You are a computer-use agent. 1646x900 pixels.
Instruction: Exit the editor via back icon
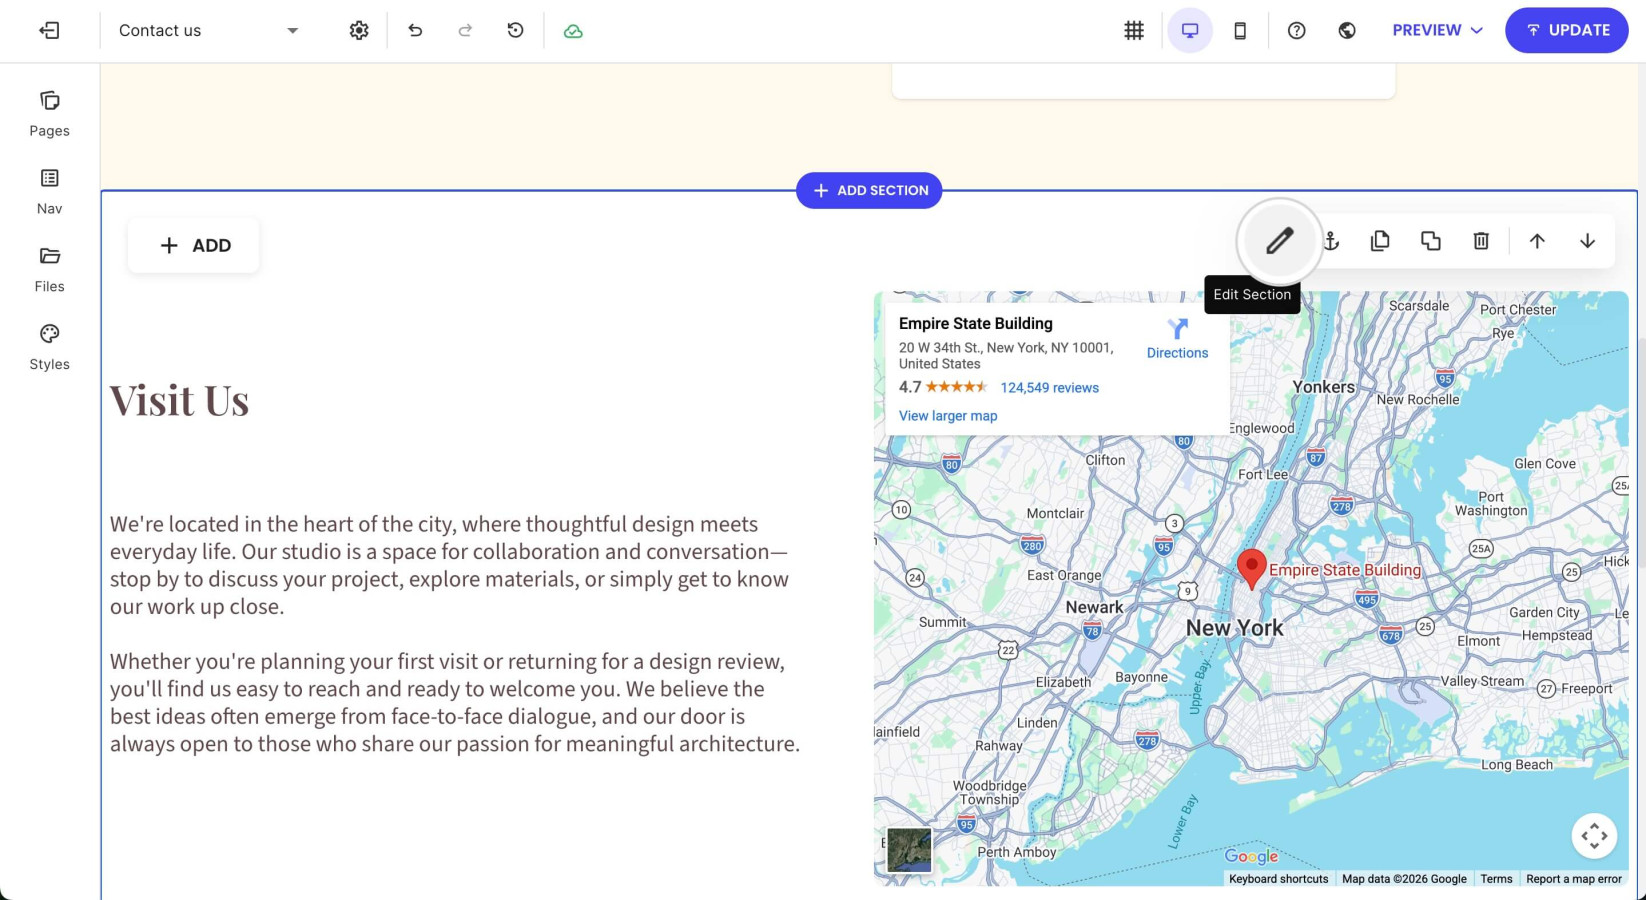[49, 30]
